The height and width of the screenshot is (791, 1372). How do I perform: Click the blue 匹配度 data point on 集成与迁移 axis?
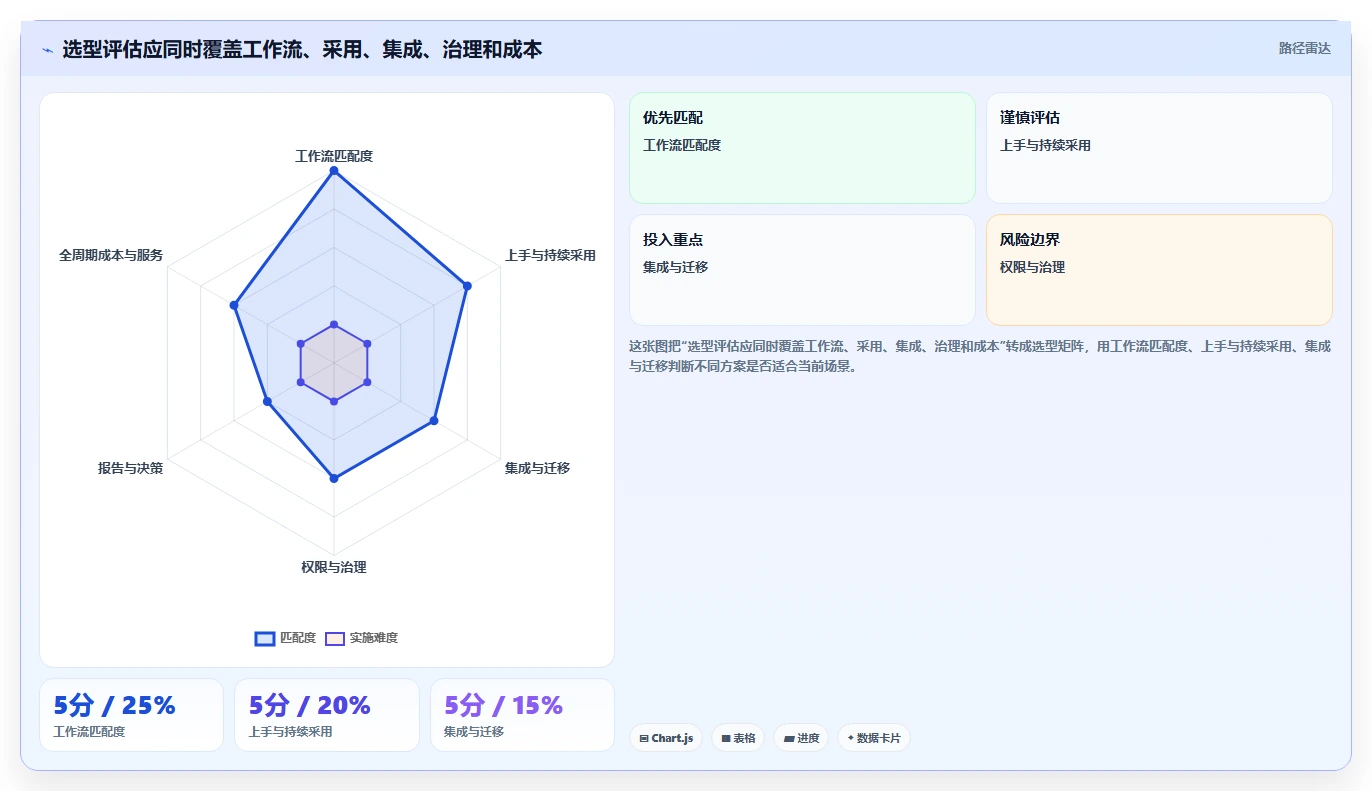(x=434, y=421)
